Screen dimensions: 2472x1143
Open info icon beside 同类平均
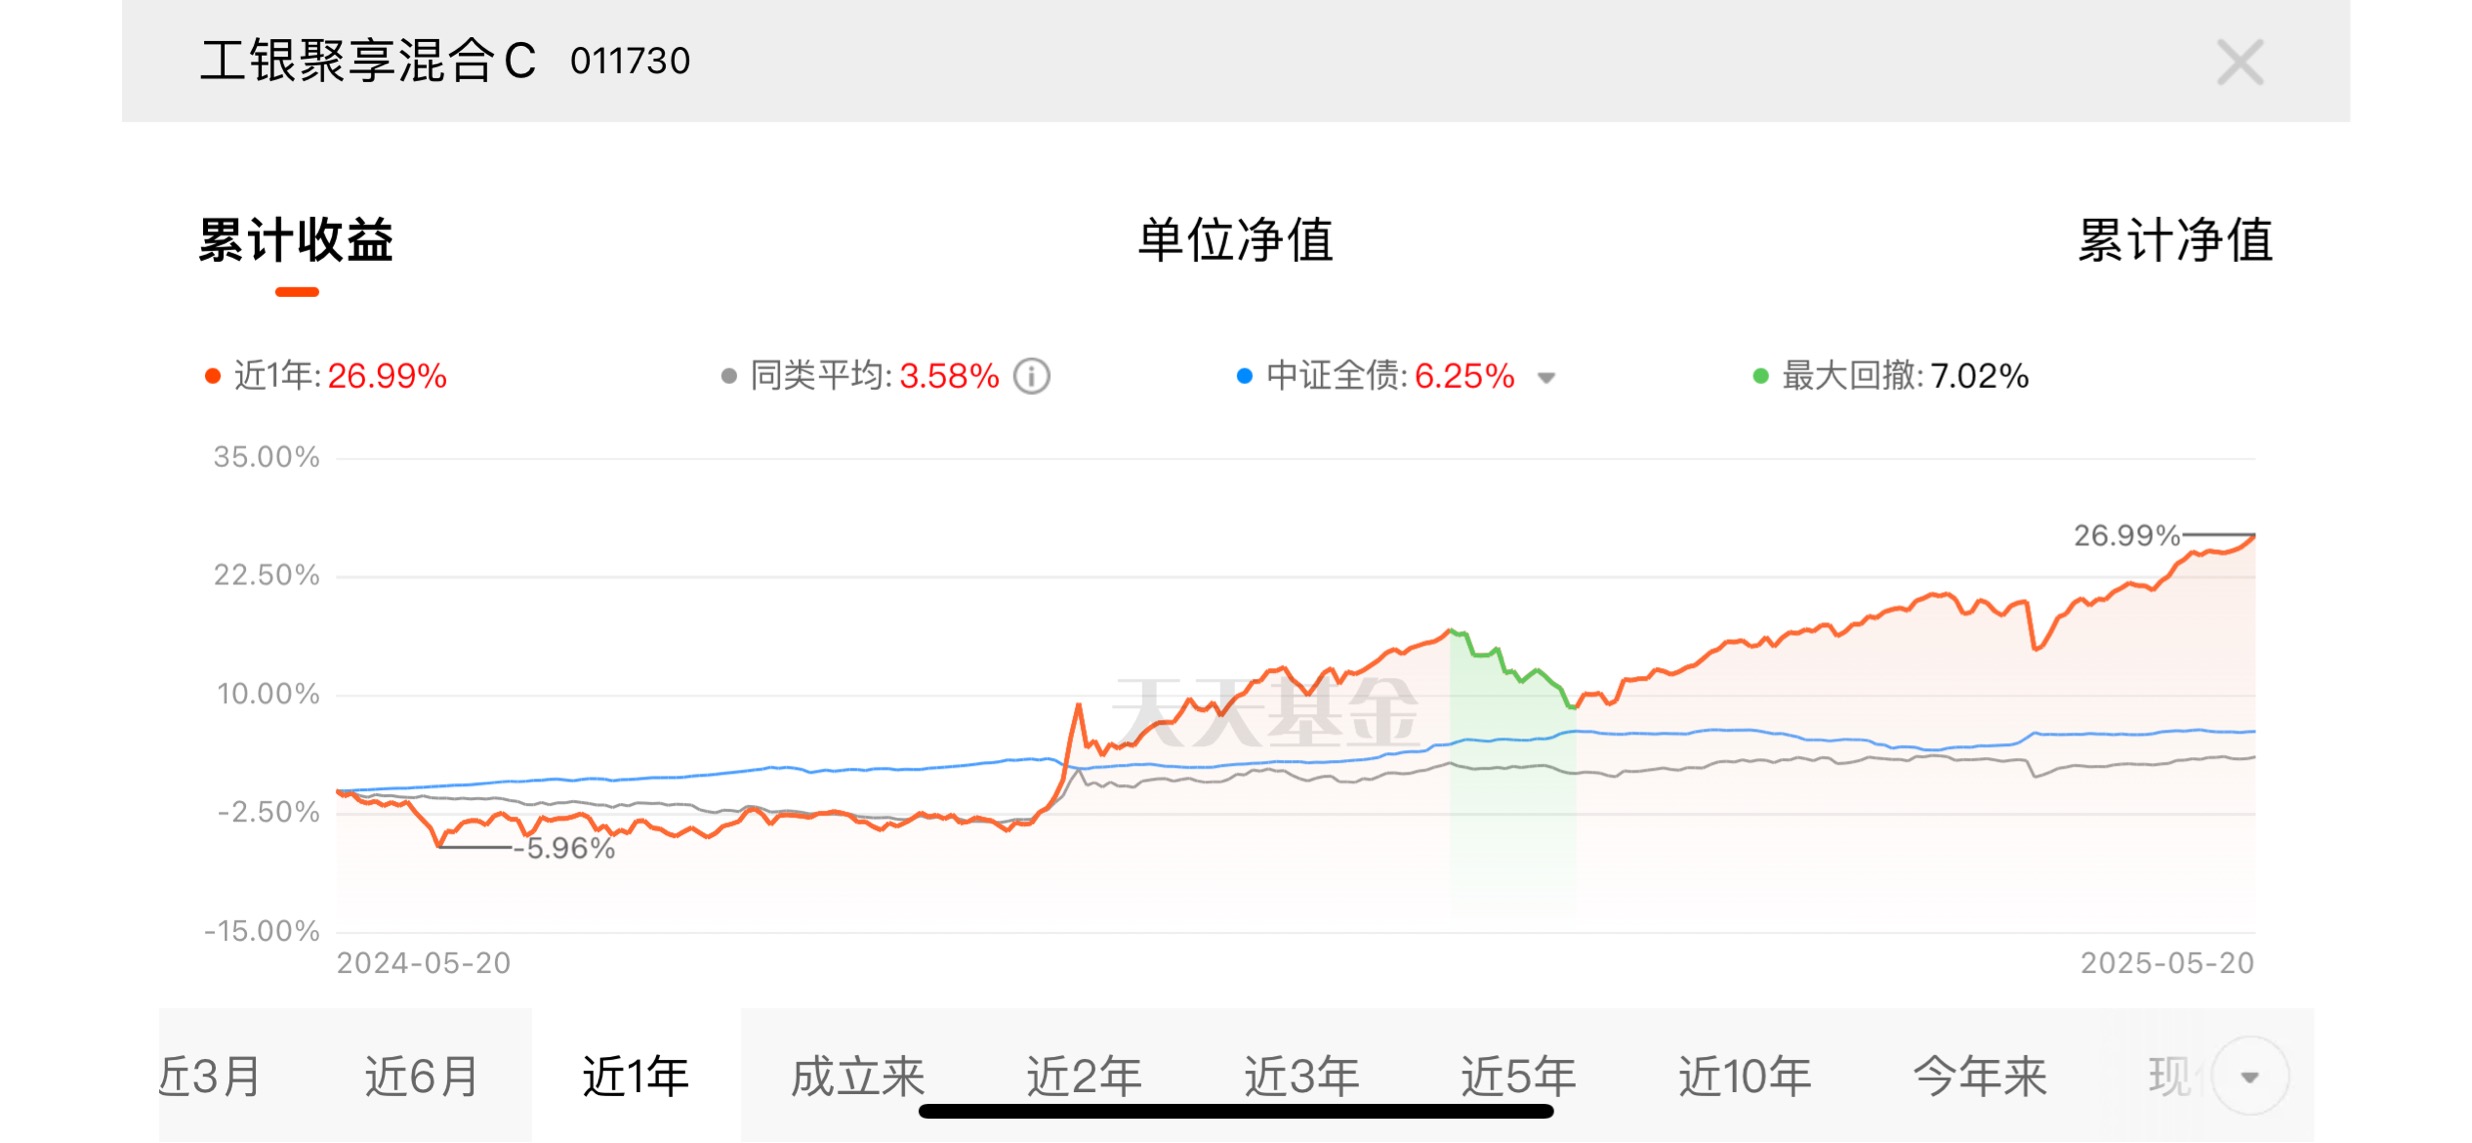tap(1031, 376)
